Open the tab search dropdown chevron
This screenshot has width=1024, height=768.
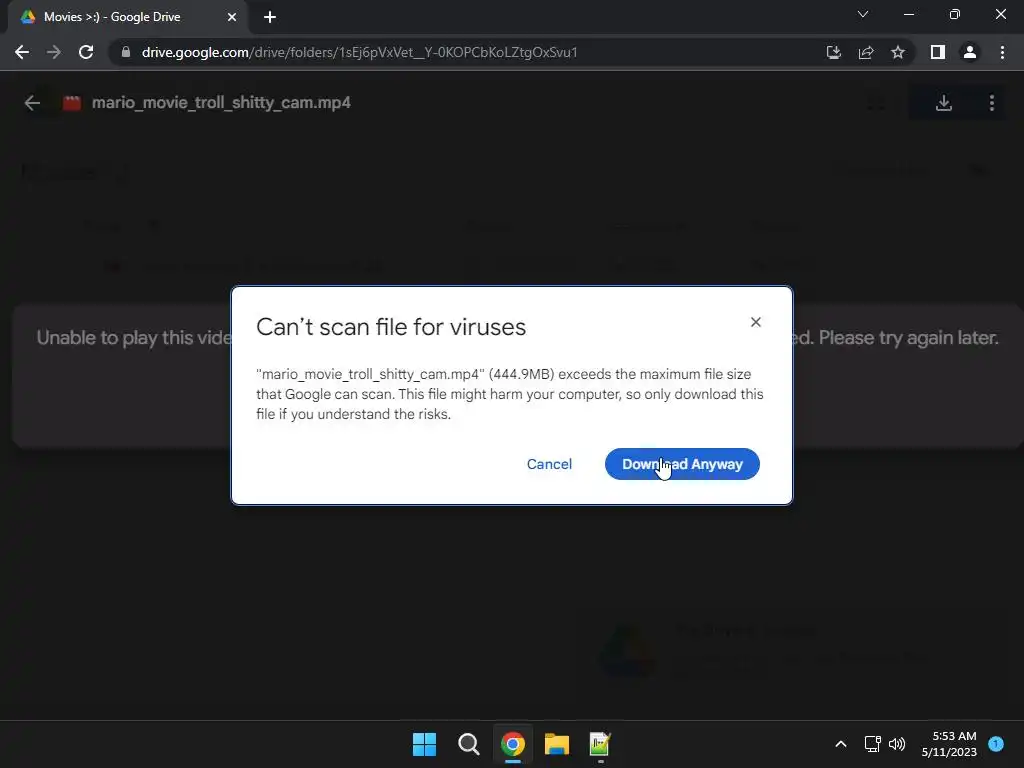tap(863, 14)
